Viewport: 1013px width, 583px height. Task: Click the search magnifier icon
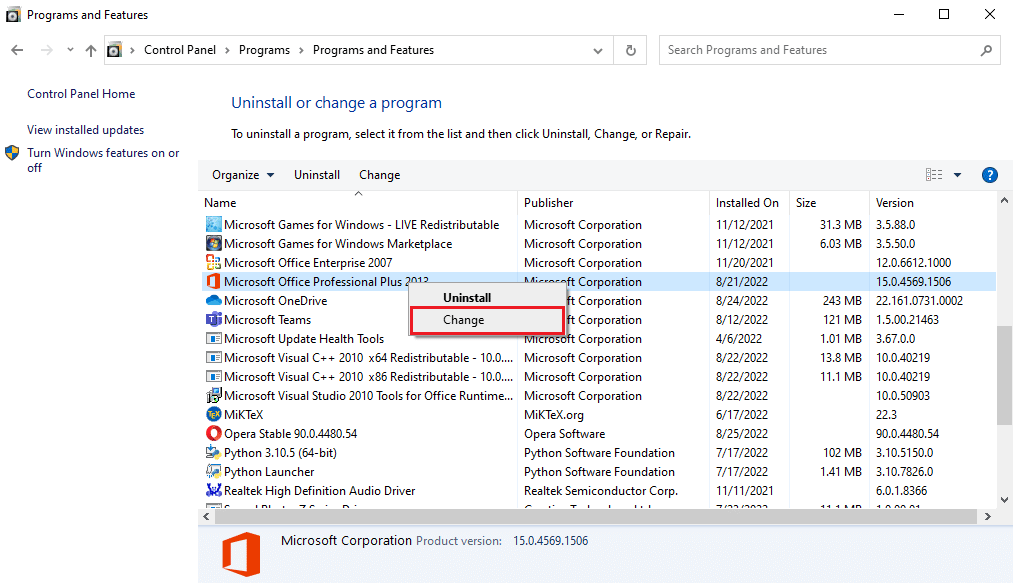(986, 50)
